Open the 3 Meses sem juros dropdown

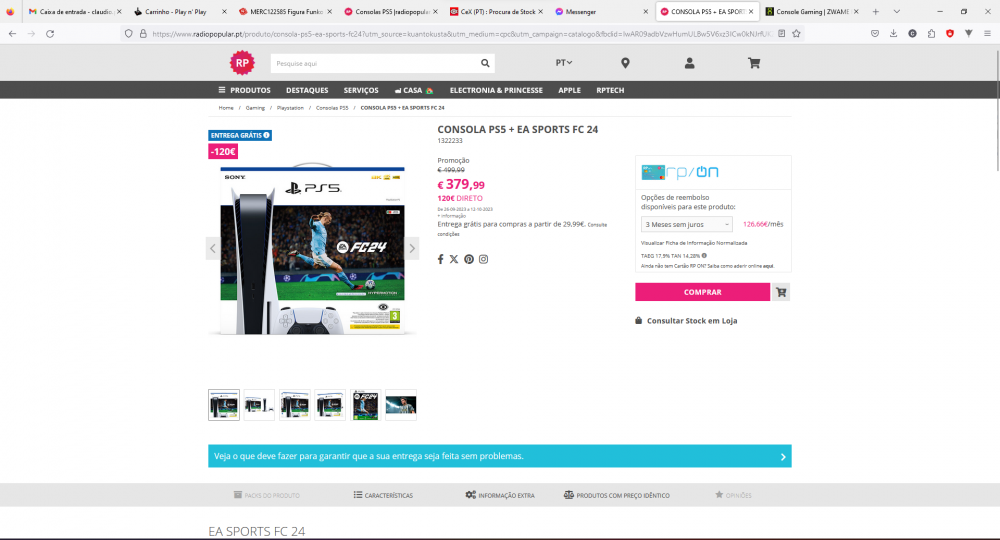(686, 224)
